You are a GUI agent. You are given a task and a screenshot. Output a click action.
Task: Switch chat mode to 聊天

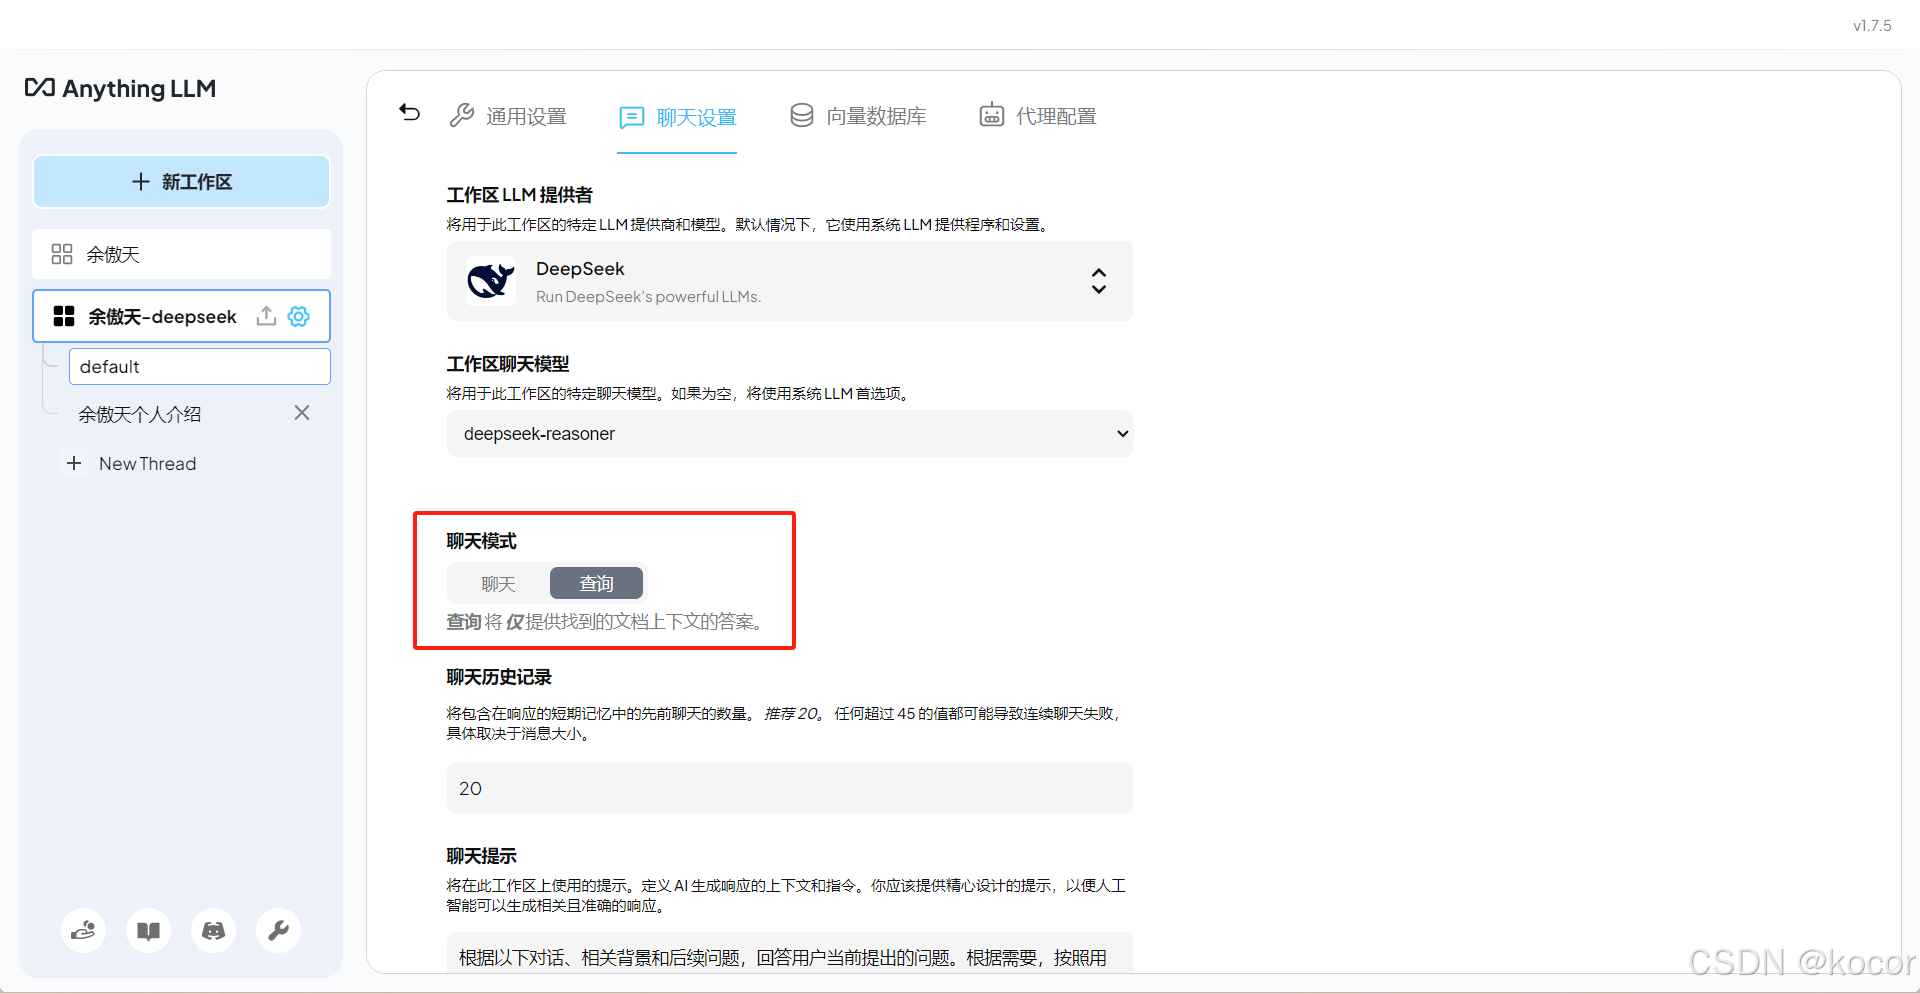point(498,583)
